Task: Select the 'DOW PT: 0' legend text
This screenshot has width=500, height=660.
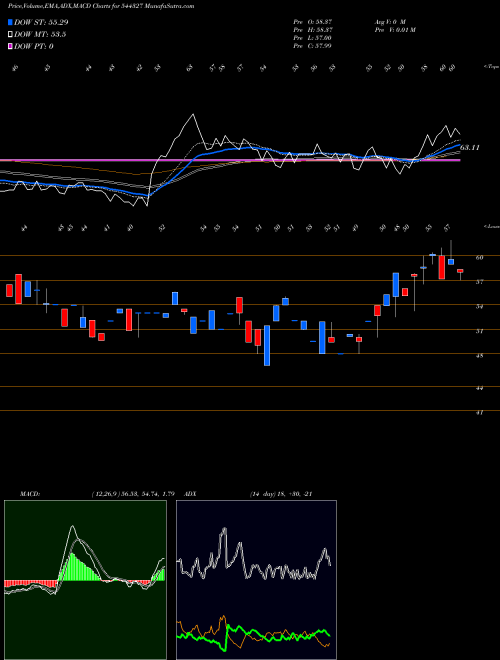Action: 34,46
